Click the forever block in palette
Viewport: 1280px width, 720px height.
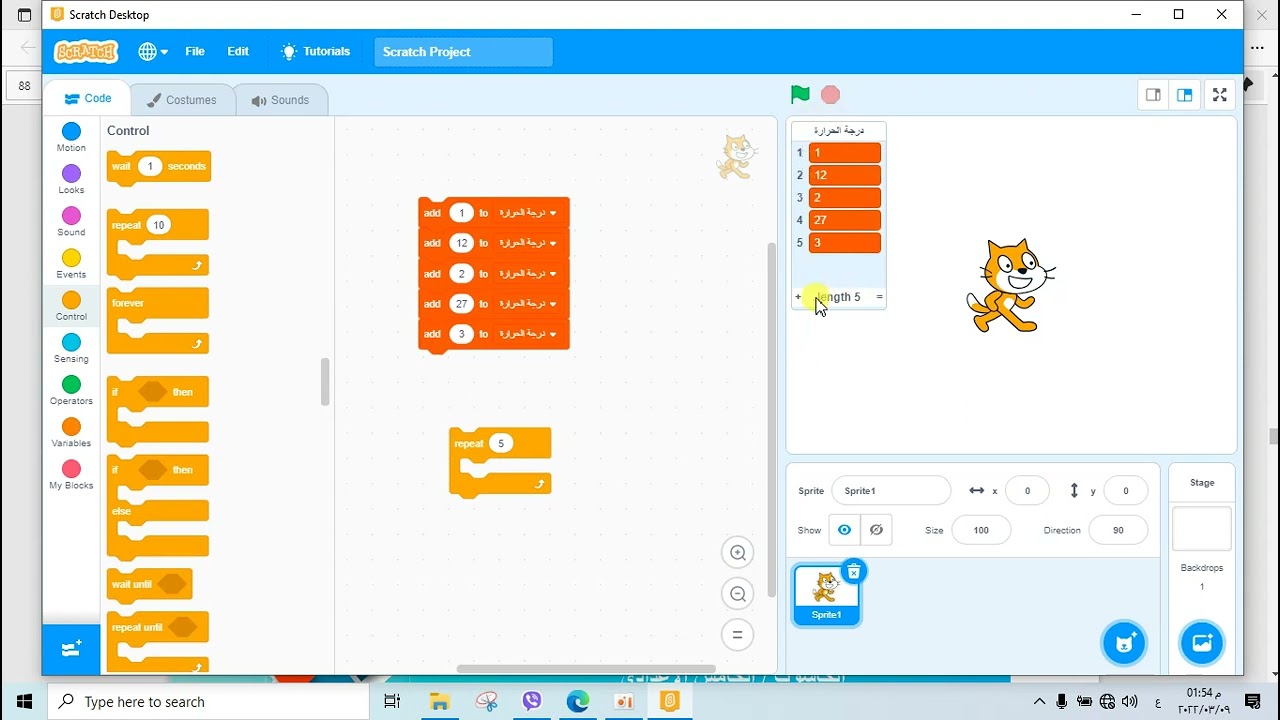click(157, 320)
